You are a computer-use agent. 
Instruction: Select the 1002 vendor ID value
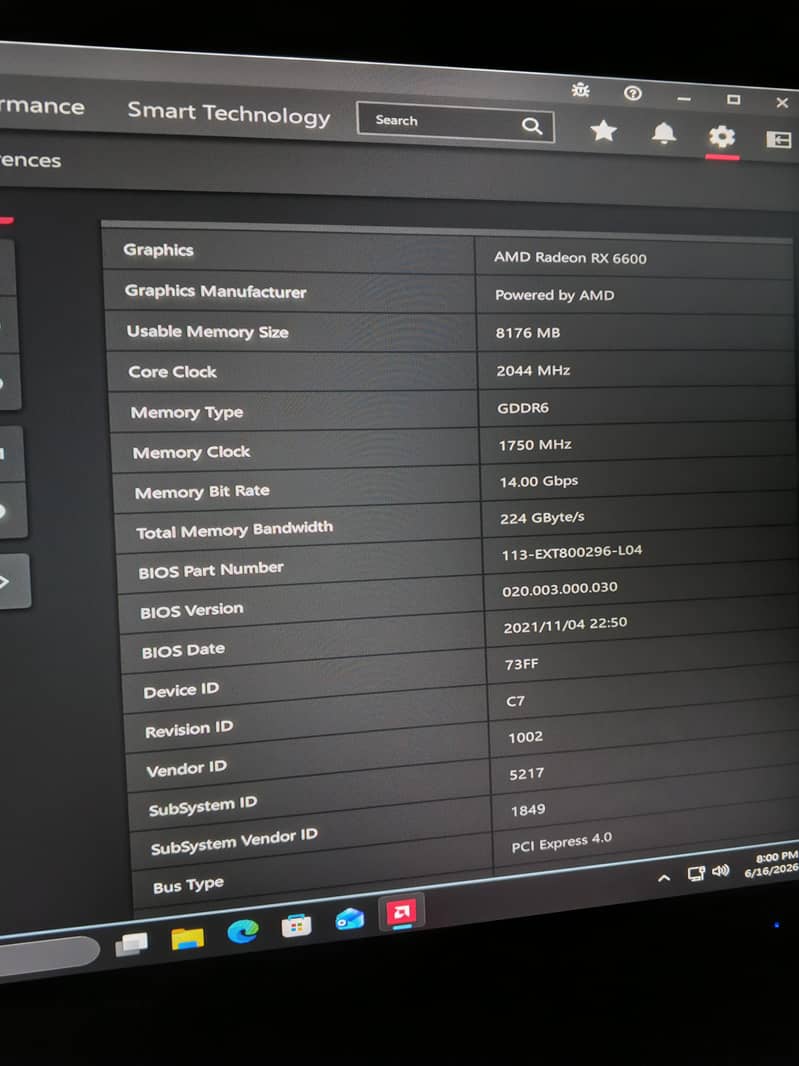point(525,737)
